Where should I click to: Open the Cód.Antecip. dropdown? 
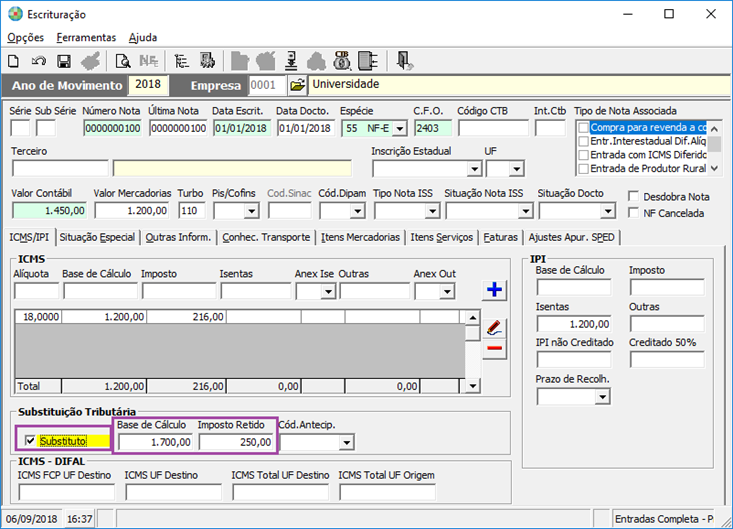tap(346, 442)
